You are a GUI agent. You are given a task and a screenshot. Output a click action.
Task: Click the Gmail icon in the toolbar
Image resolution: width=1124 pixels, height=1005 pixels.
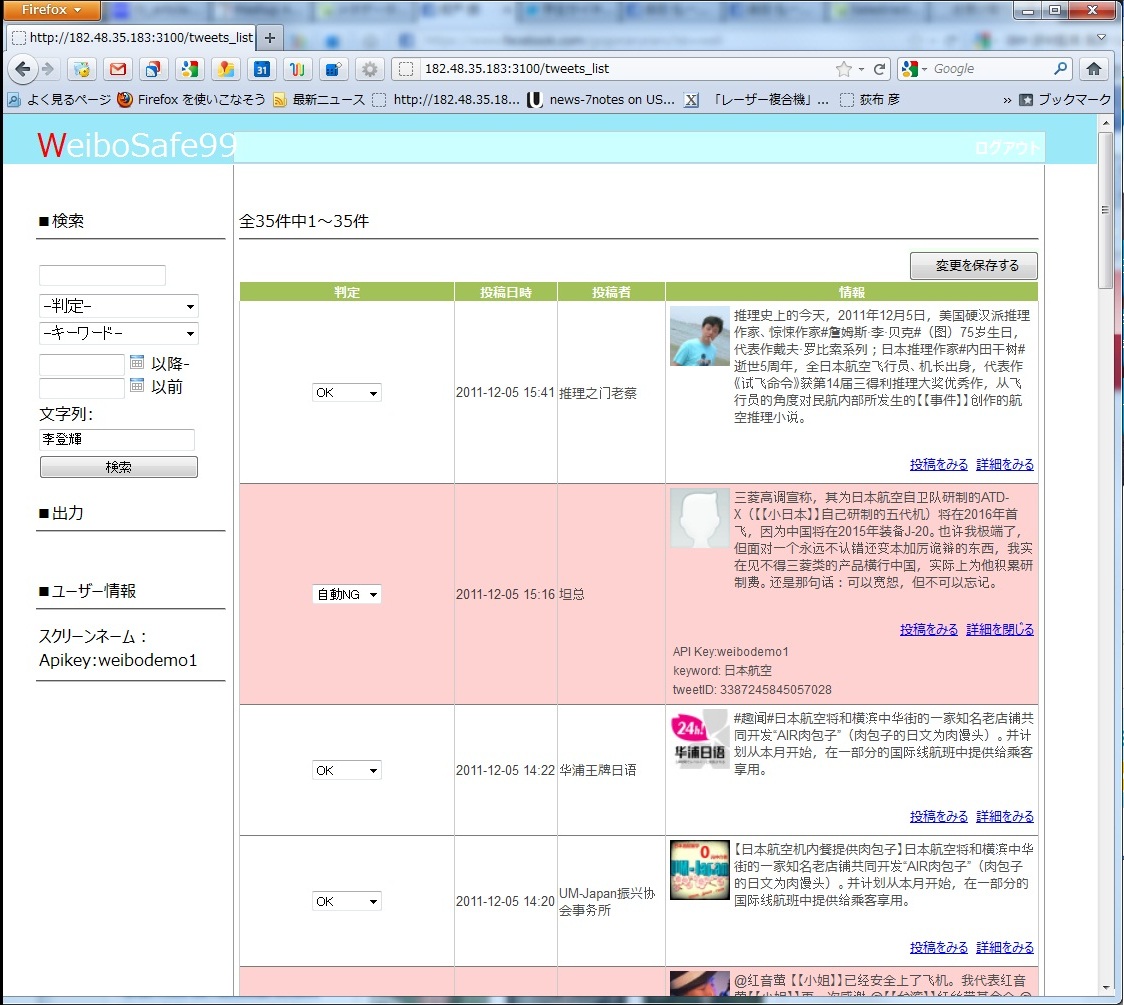point(118,69)
